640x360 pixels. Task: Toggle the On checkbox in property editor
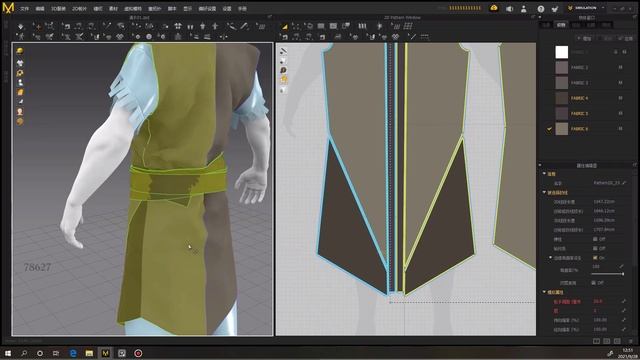(x=595, y=258)
